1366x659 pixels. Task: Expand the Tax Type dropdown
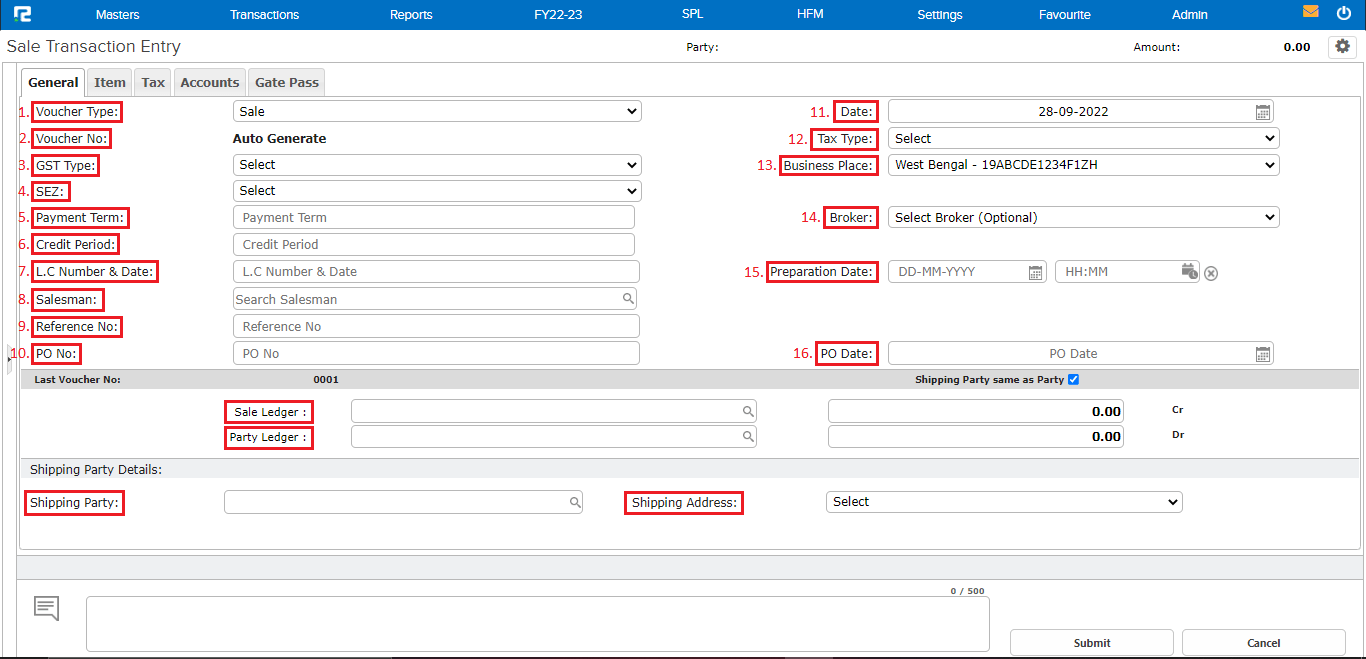tap(1081, 138)
